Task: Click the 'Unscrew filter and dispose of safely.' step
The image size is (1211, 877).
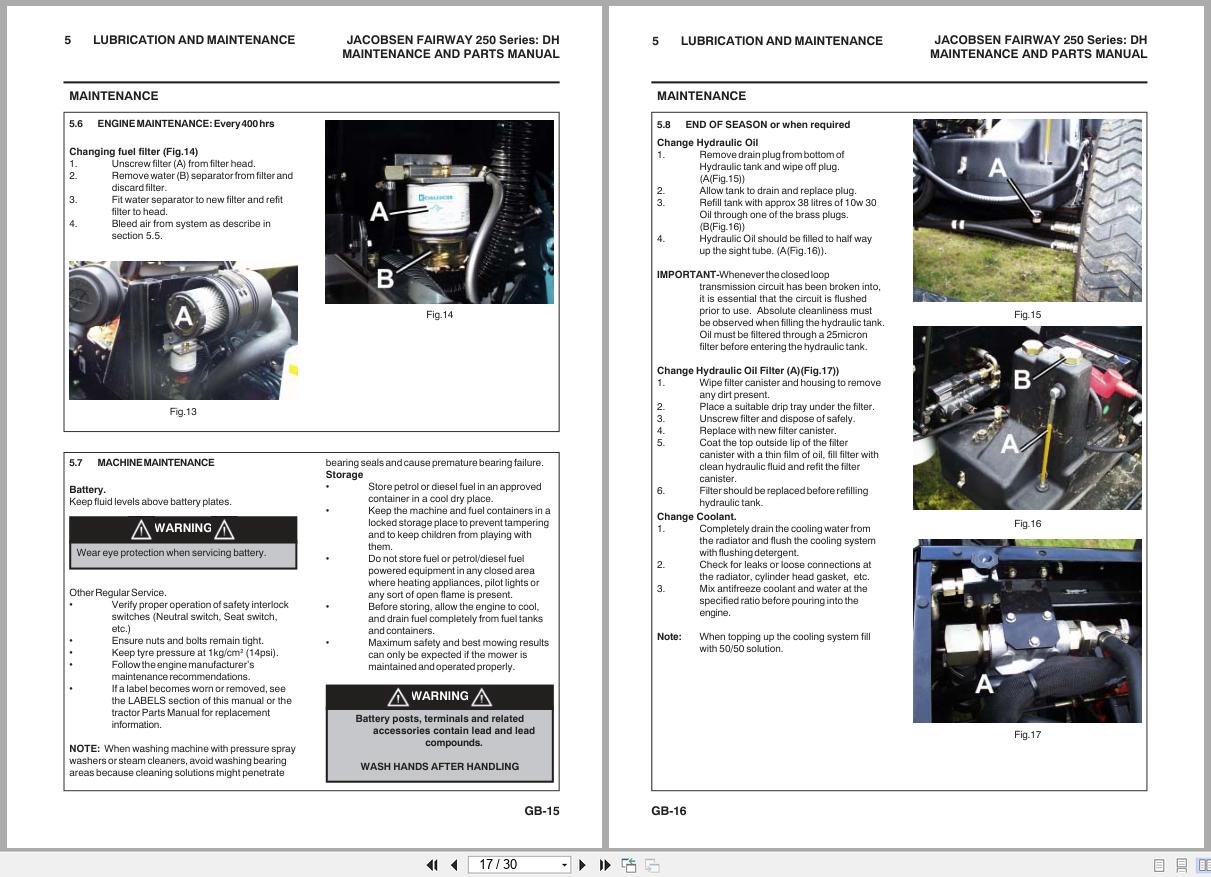Action: pos(777,419)
